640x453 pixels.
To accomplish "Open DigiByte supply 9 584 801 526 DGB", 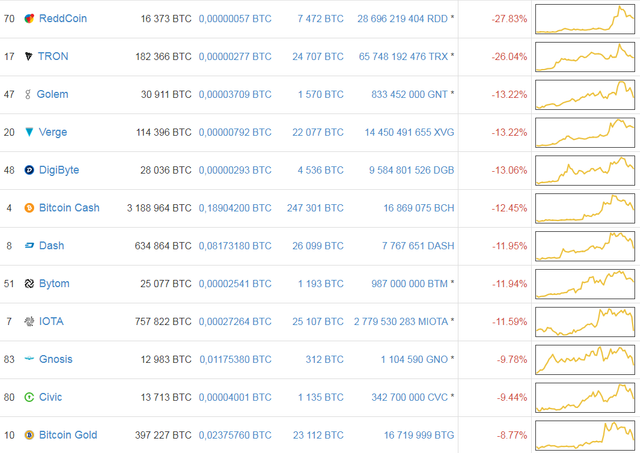I will [x=411, y=170].
